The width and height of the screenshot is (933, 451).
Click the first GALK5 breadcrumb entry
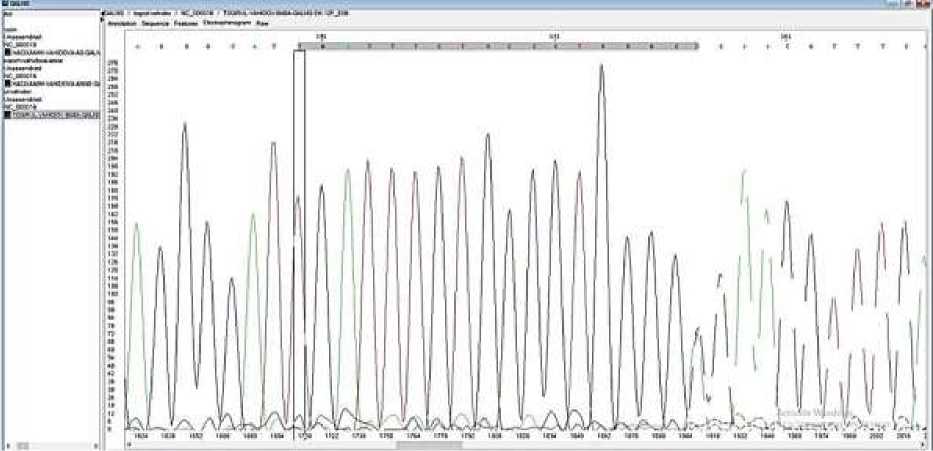(115, 12)
